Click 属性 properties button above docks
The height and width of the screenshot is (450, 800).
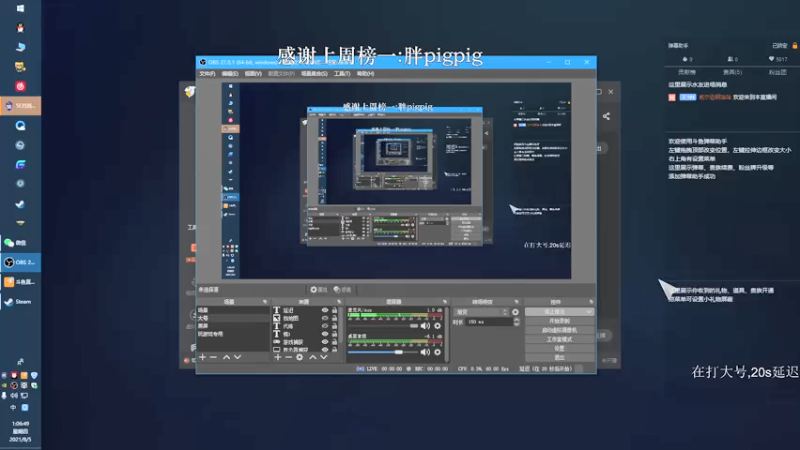click(x=318, y=290)
